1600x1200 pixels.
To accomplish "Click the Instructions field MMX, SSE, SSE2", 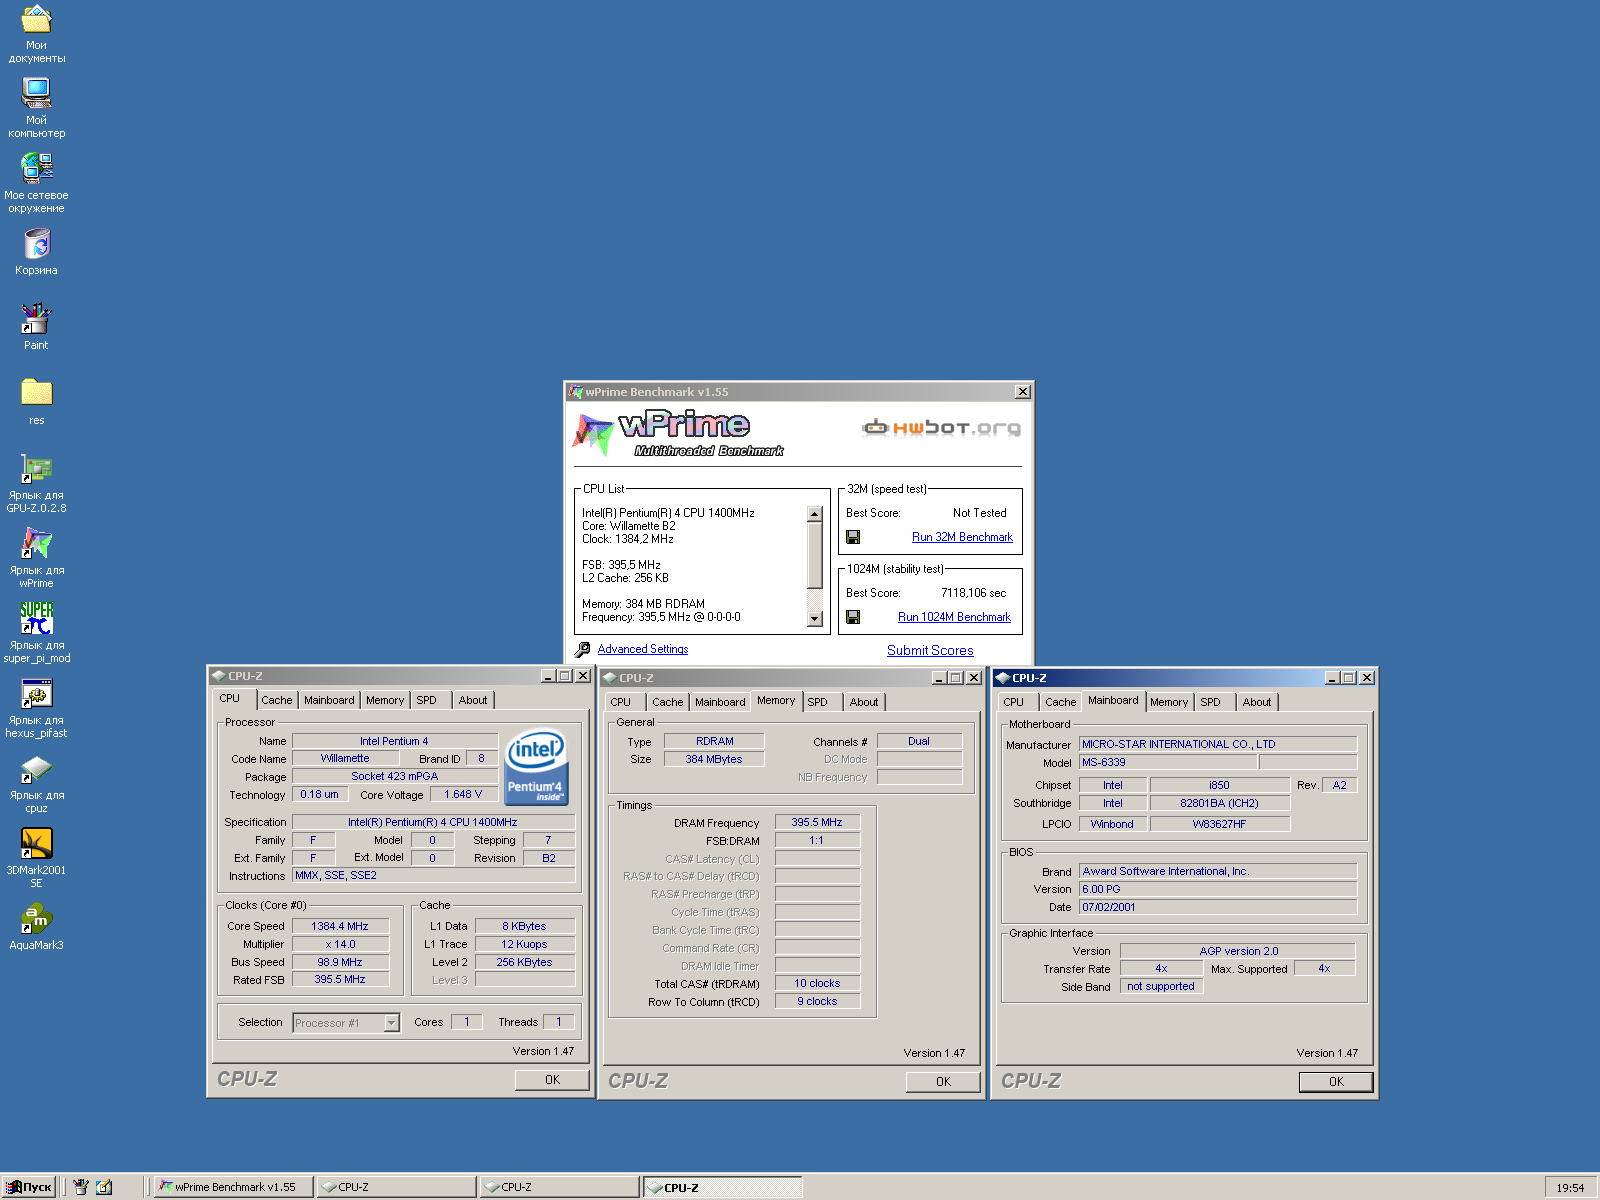I will (433, 875).
